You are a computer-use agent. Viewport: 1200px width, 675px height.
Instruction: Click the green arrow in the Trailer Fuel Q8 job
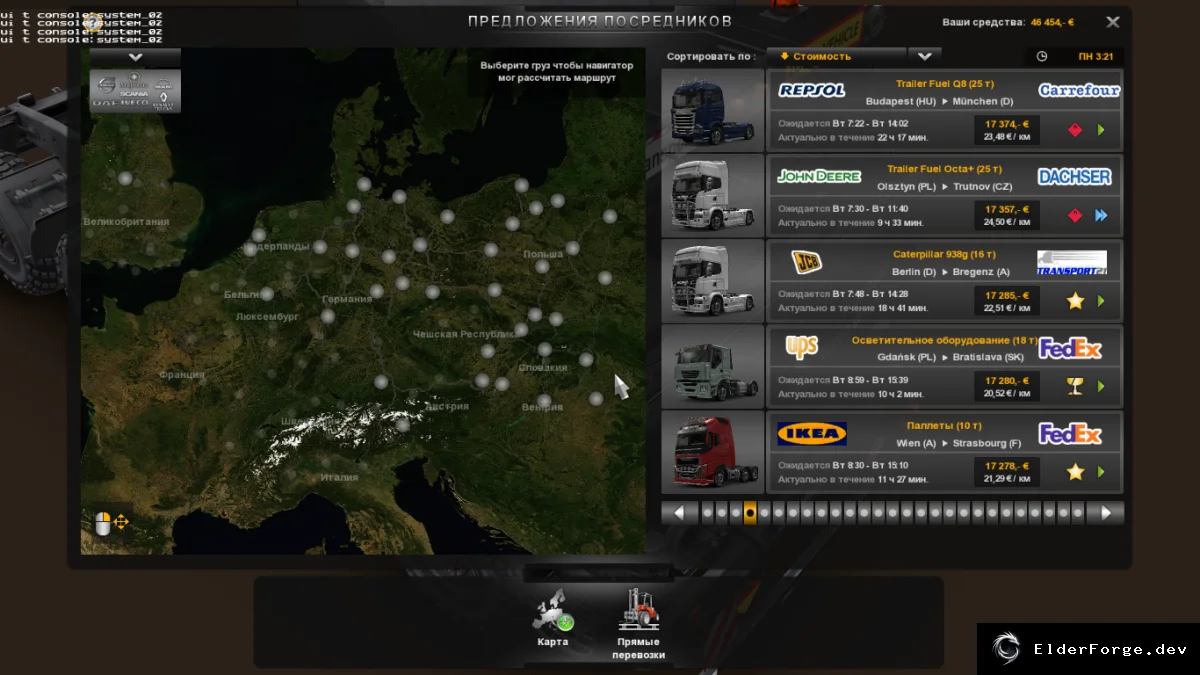pos(1101,130)
